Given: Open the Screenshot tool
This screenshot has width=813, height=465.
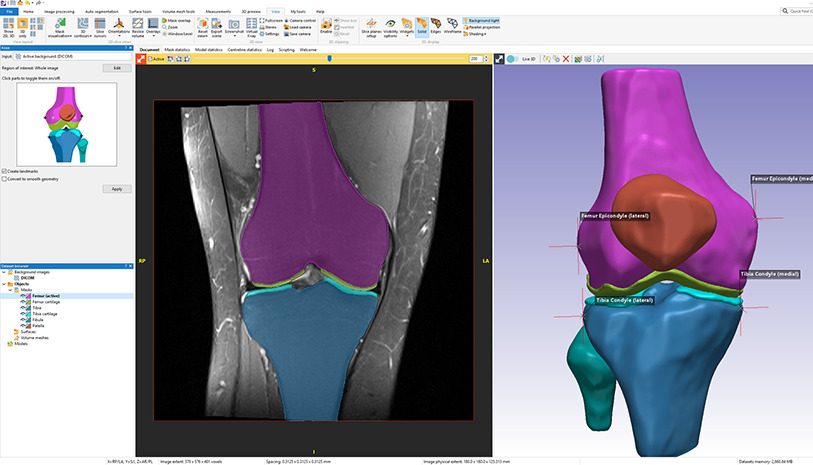Looking at the screenshot, I should [x=235, y=27].
